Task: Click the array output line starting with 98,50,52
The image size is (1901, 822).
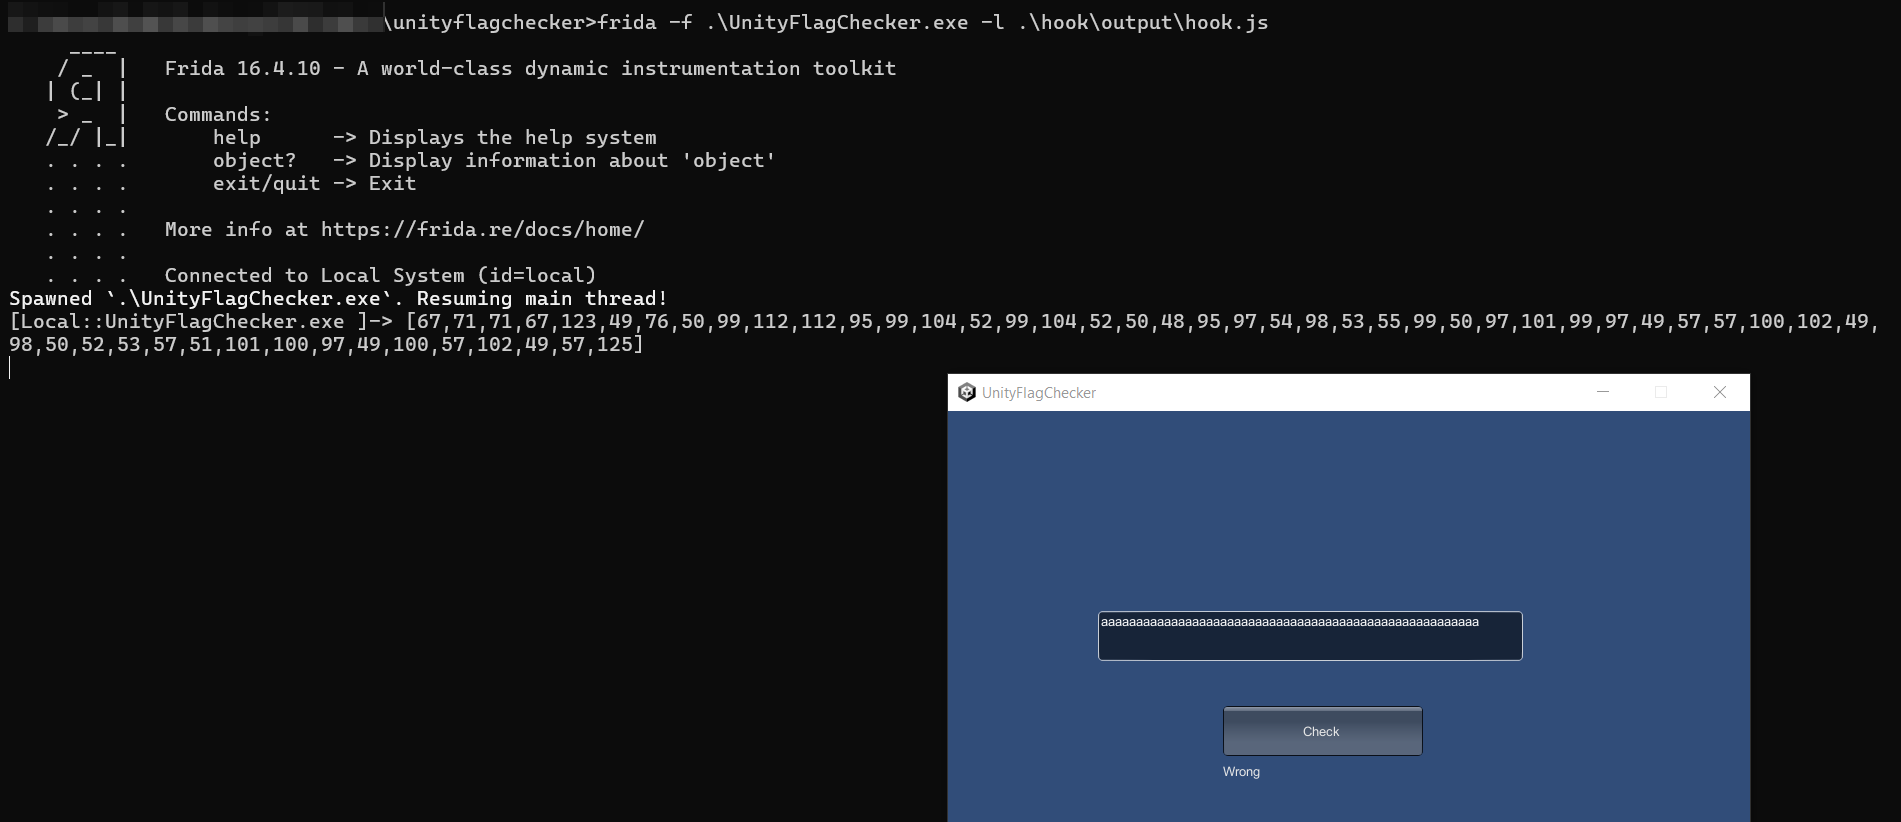Action: (x=326, y=344)
